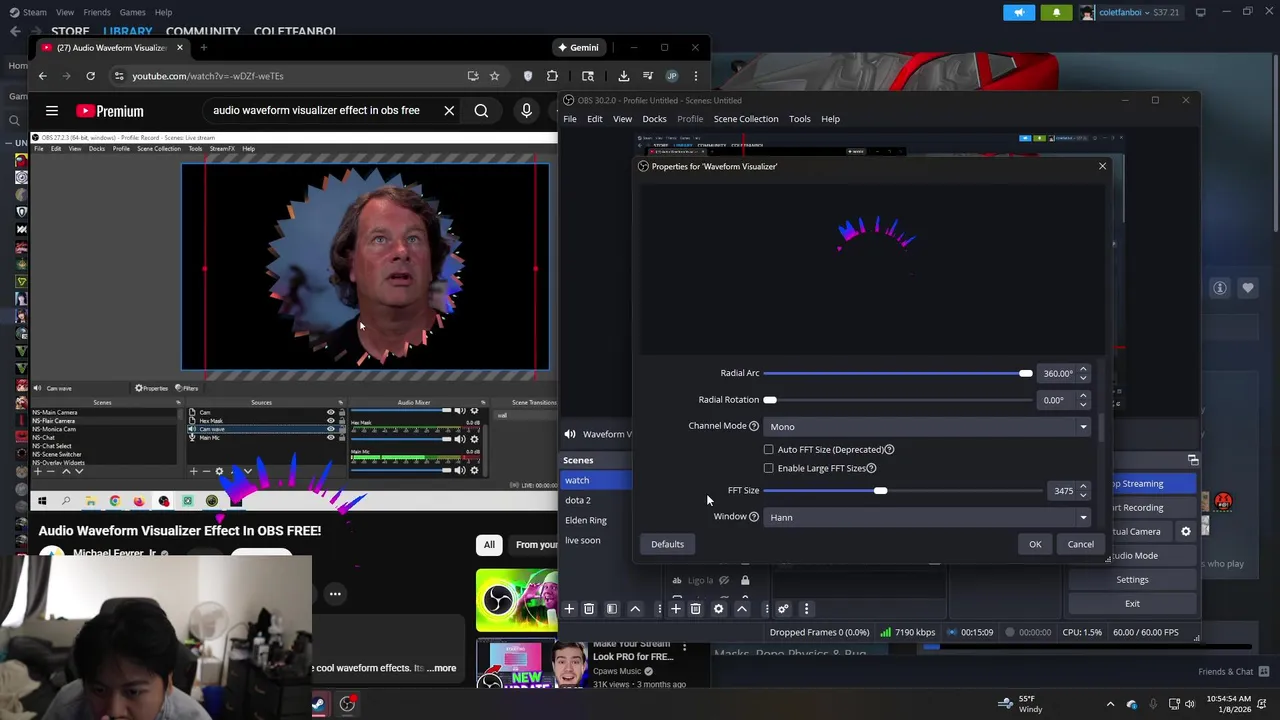Add a scene with the Scenes plus icon
1280x720 pixels.
coord(569,609)
